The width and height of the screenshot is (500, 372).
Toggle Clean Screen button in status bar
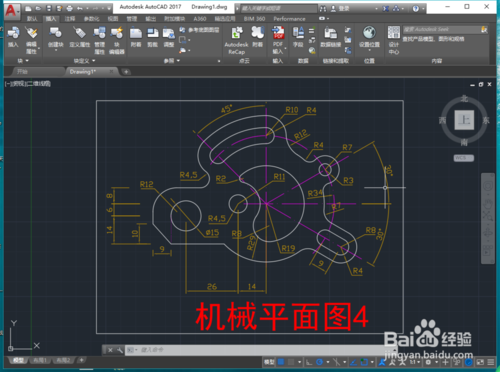(x=480, y=362)
